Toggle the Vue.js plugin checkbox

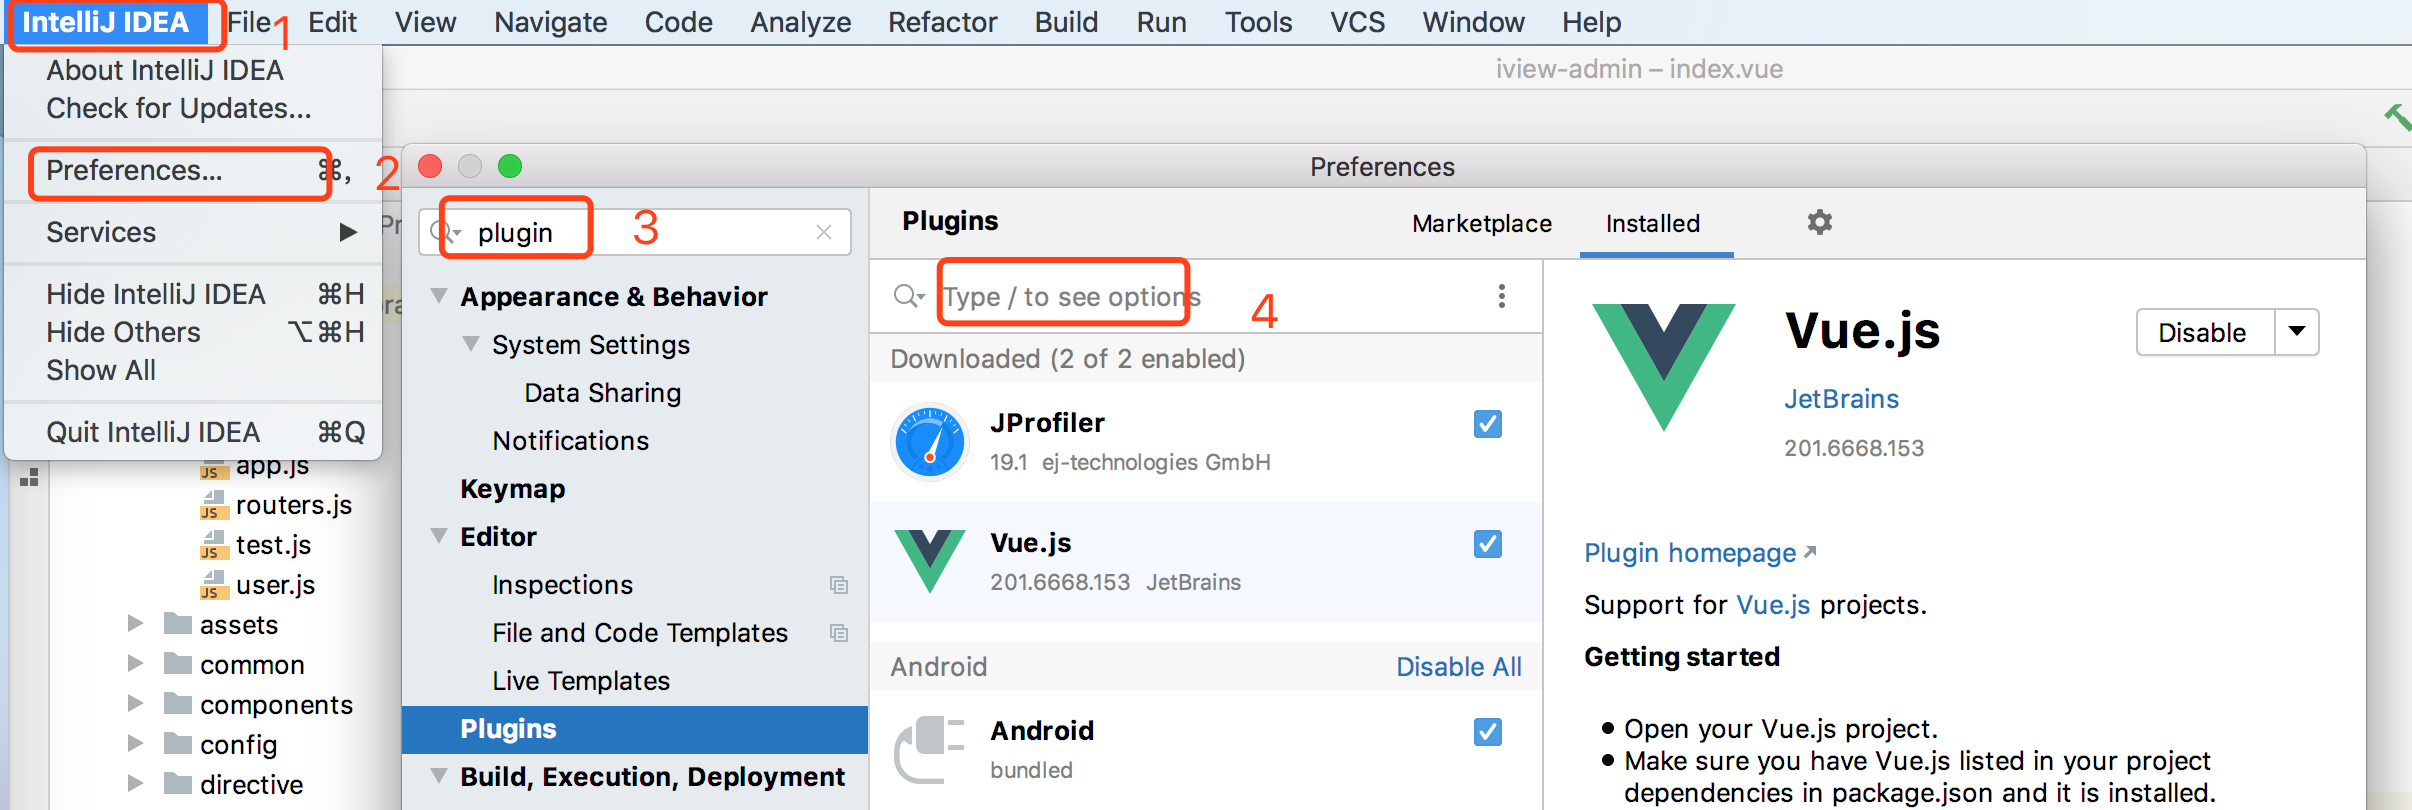point(1487,544)
